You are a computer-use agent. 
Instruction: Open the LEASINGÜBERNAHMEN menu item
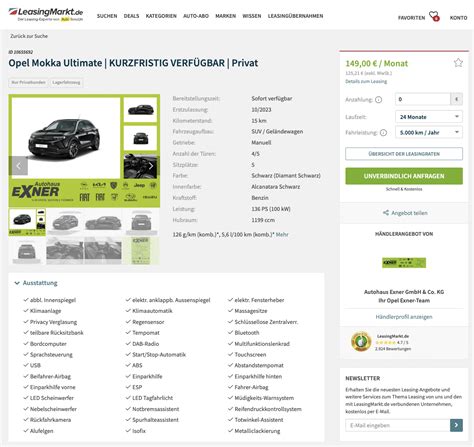[x=295, y=16]
